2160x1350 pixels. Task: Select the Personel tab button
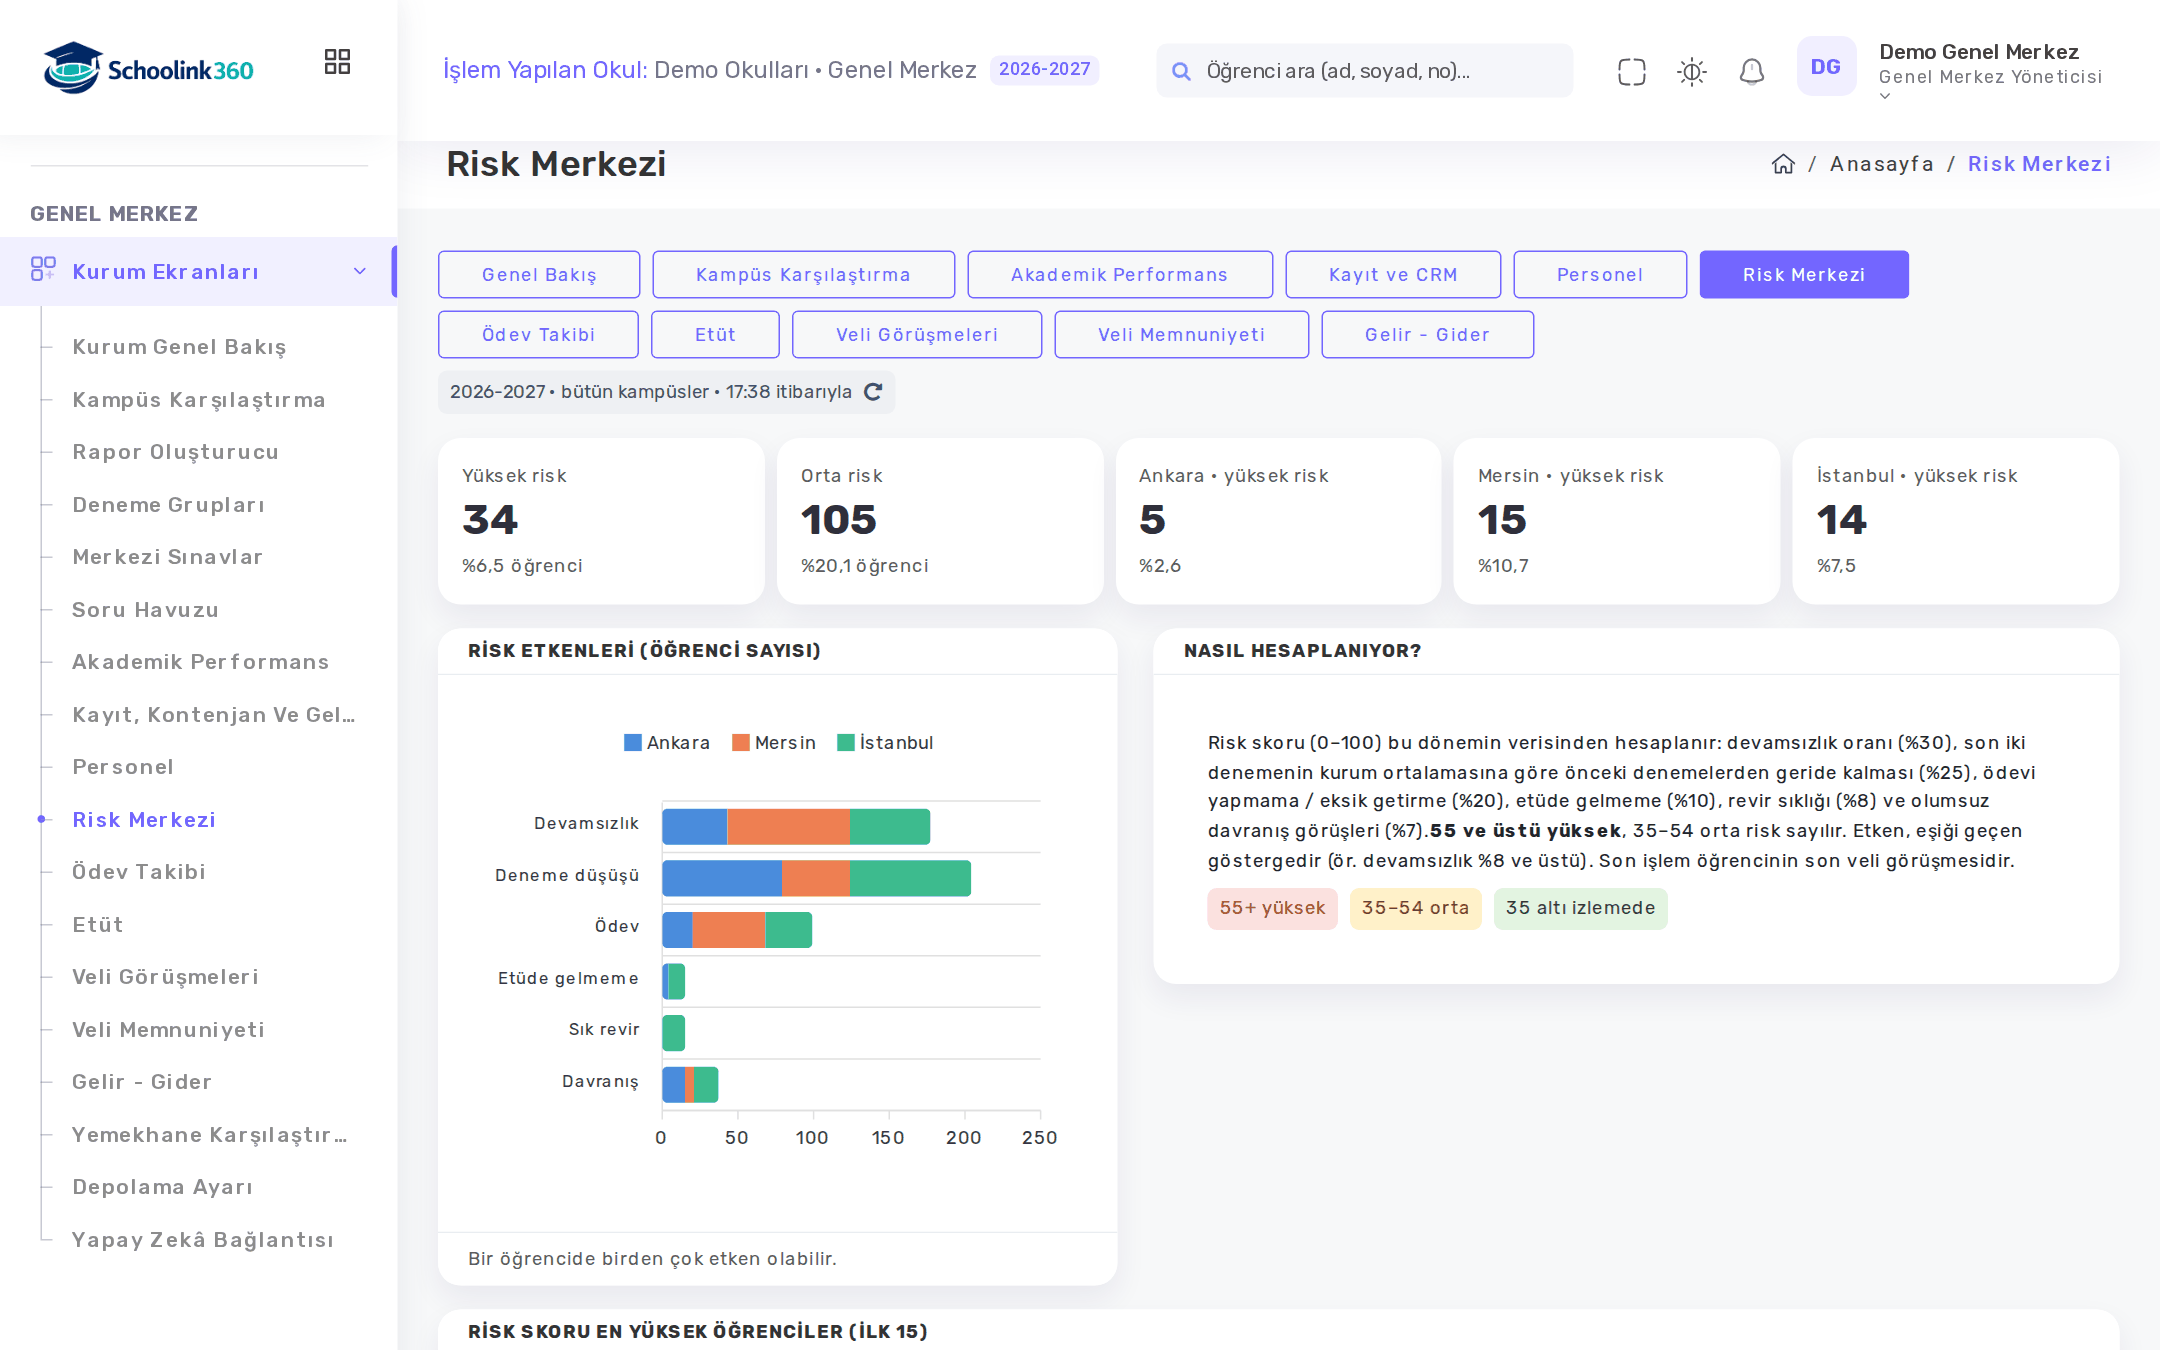(x=1600, y=274)
